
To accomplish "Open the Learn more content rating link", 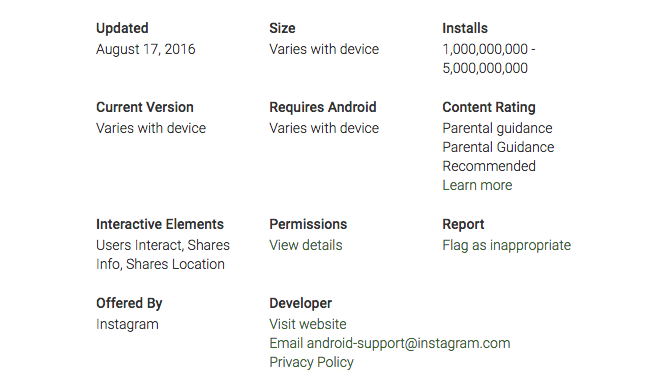I will [477, 185].
